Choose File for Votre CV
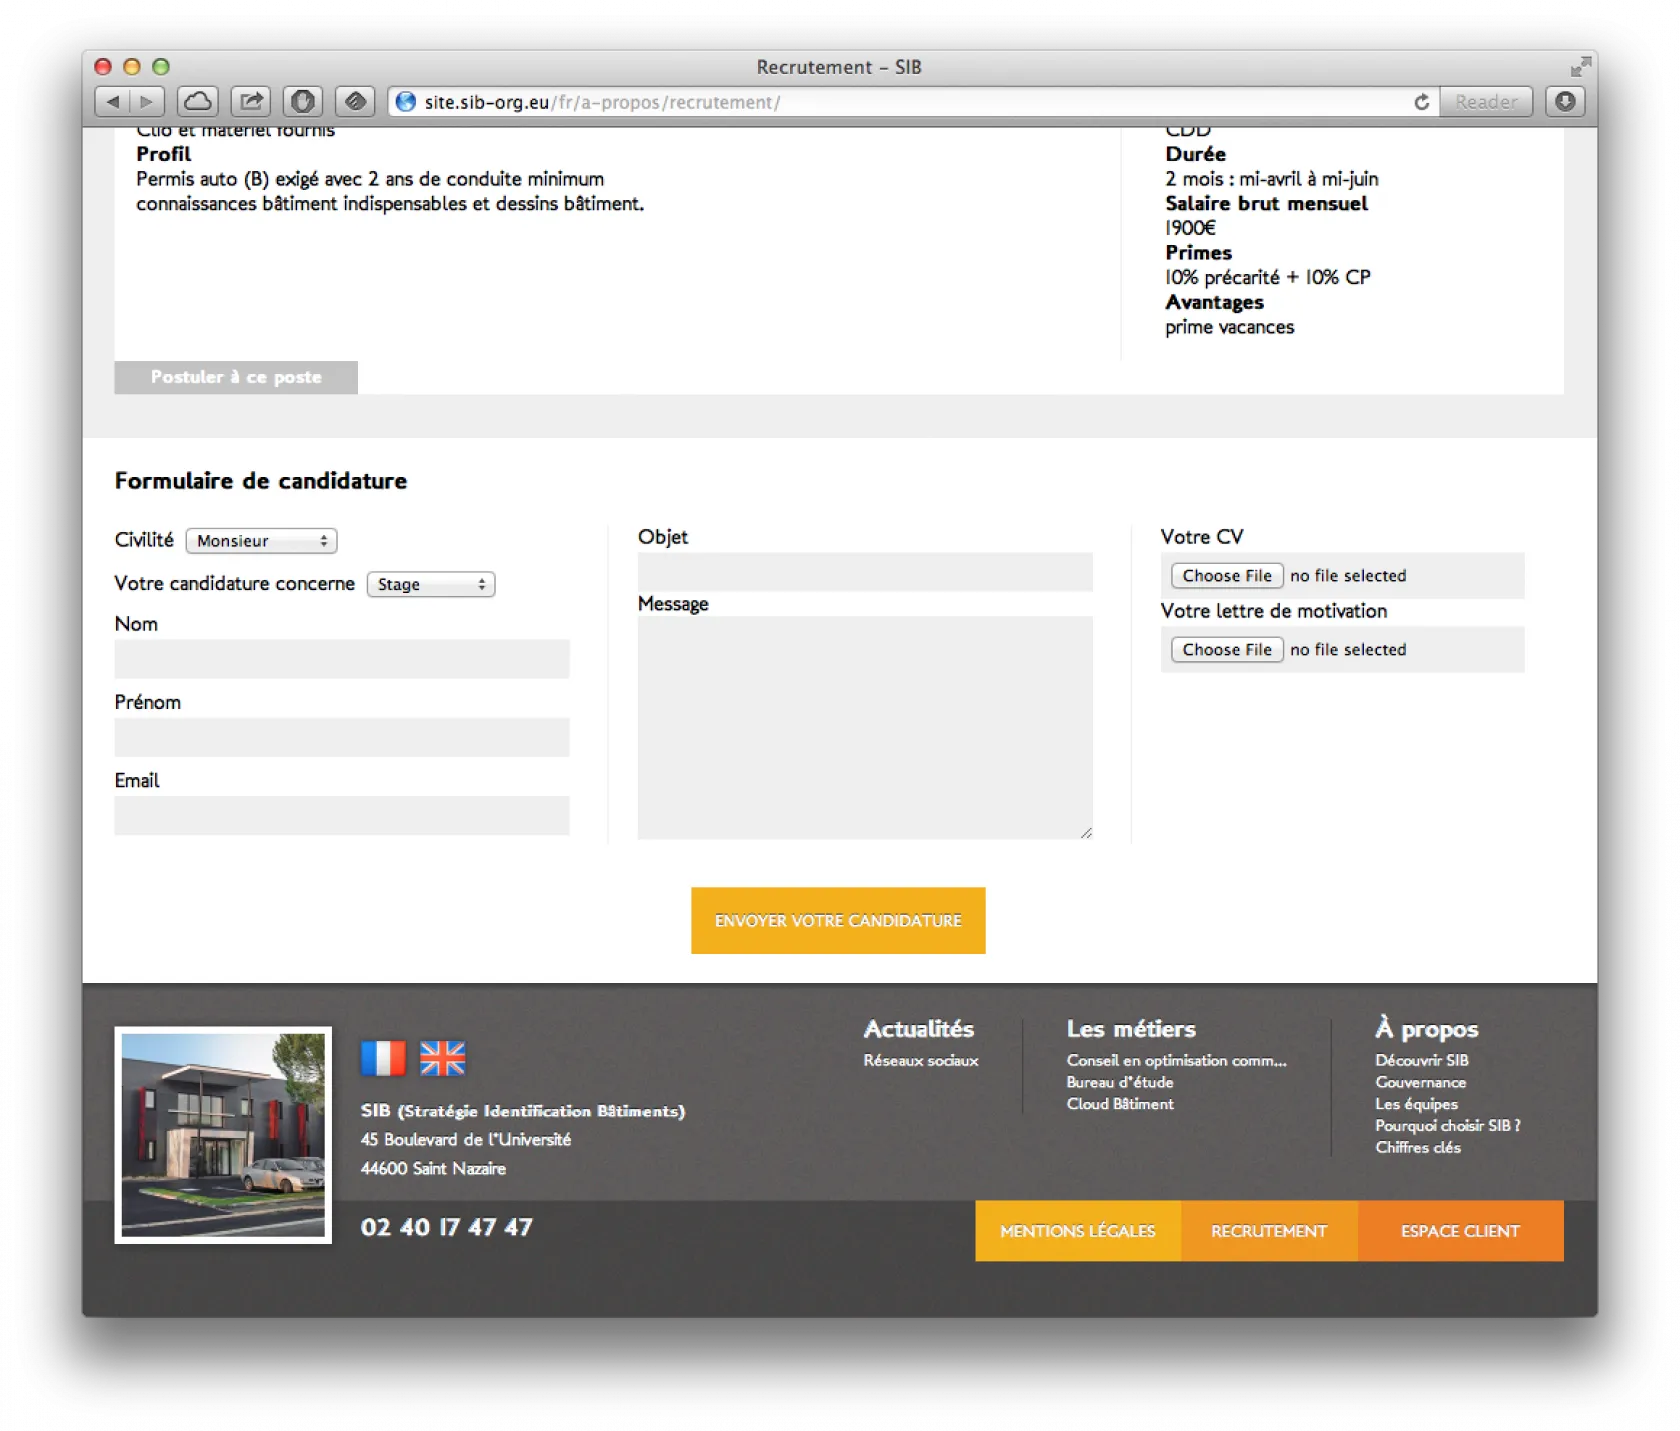The width and height of the screenshot is (1680, 1431). (1226, 576)
